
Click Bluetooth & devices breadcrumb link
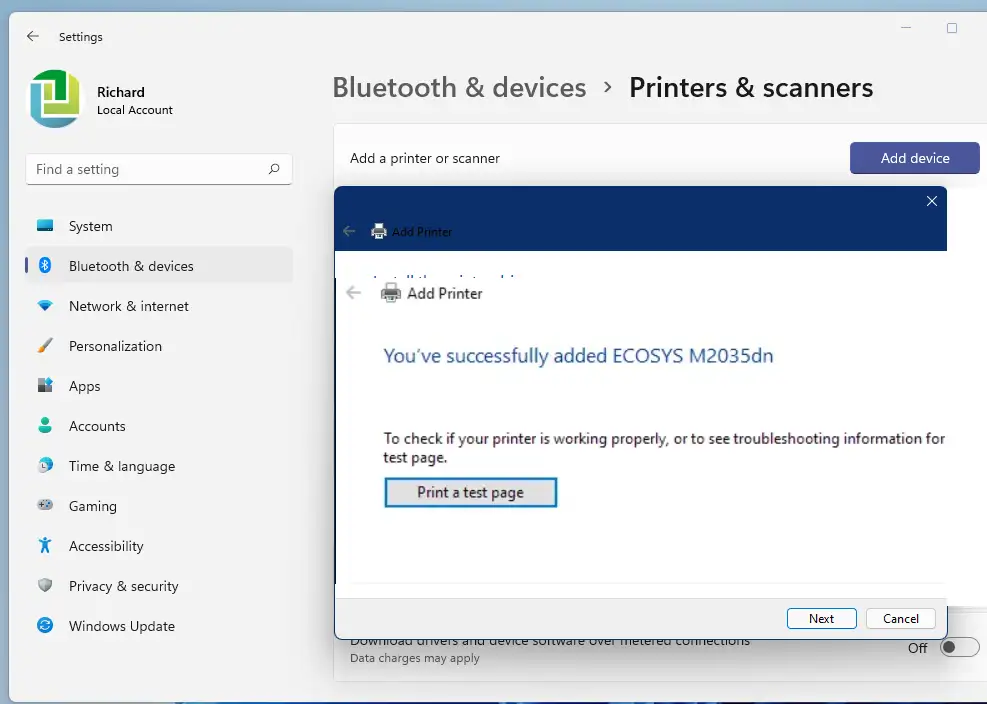[x=460, y=88]
